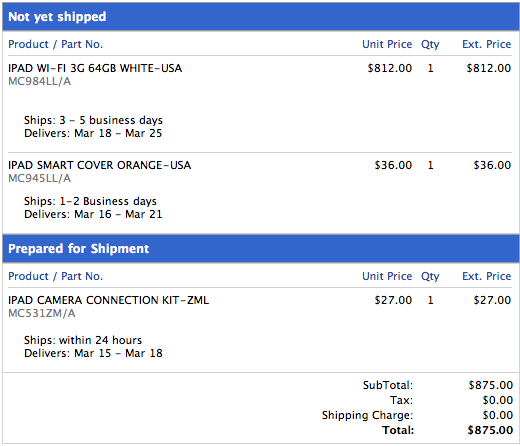Click the 'Ext. Price' header under Prepared for Shipment
Viewport: 520px width, 446px height.
point(486,276)
